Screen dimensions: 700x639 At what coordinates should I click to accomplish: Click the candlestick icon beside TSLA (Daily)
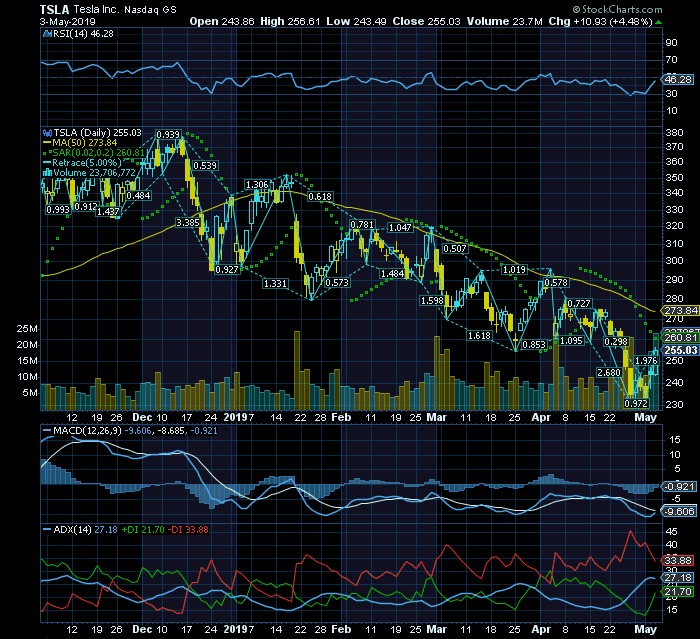click(x=48, y=133)
